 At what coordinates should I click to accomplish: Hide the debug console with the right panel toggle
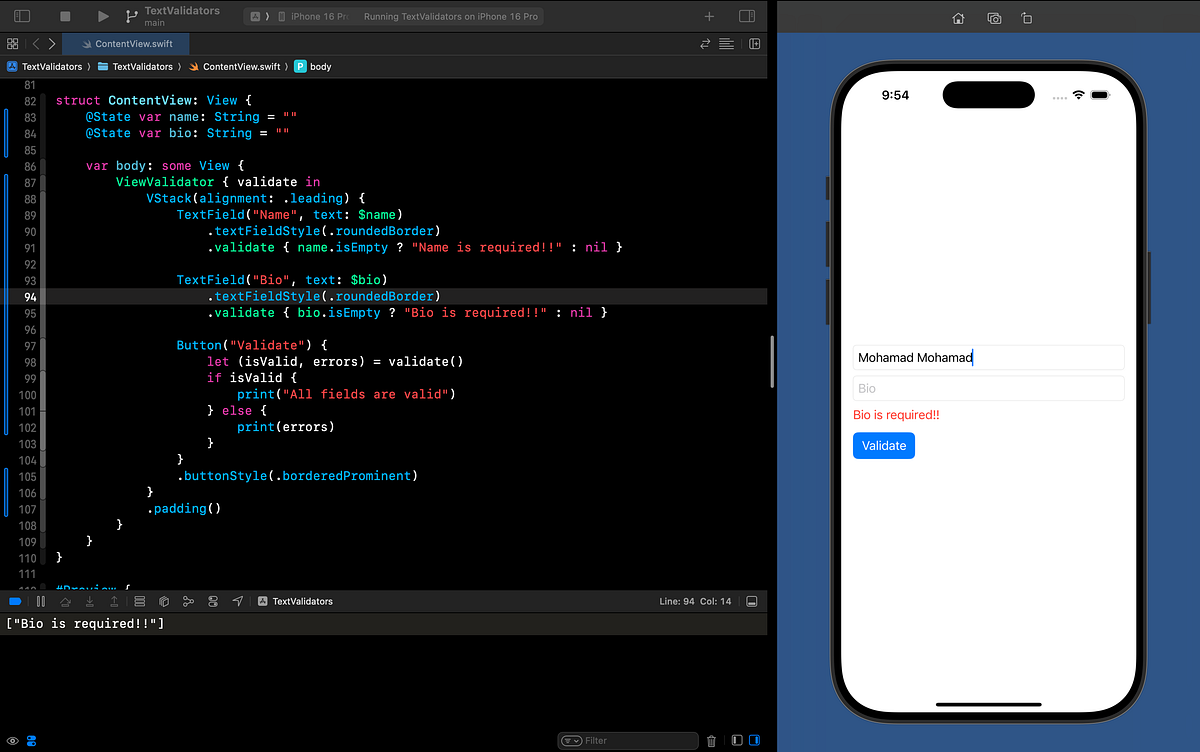coord(754,740)
